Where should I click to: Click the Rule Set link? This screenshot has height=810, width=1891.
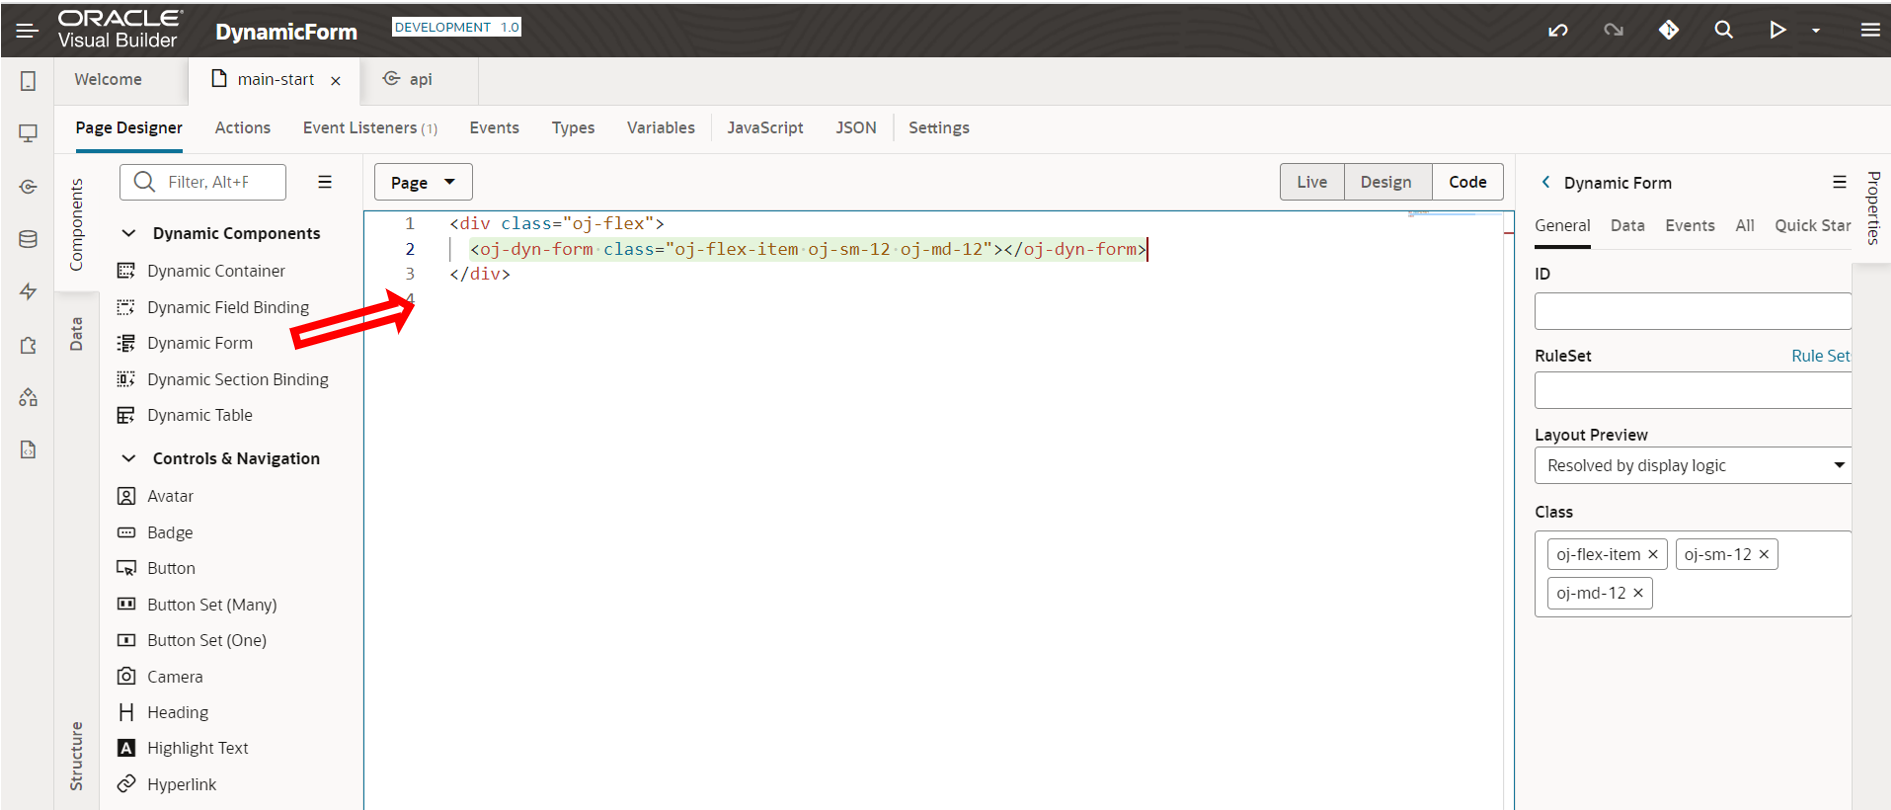tap(1820, 356)
